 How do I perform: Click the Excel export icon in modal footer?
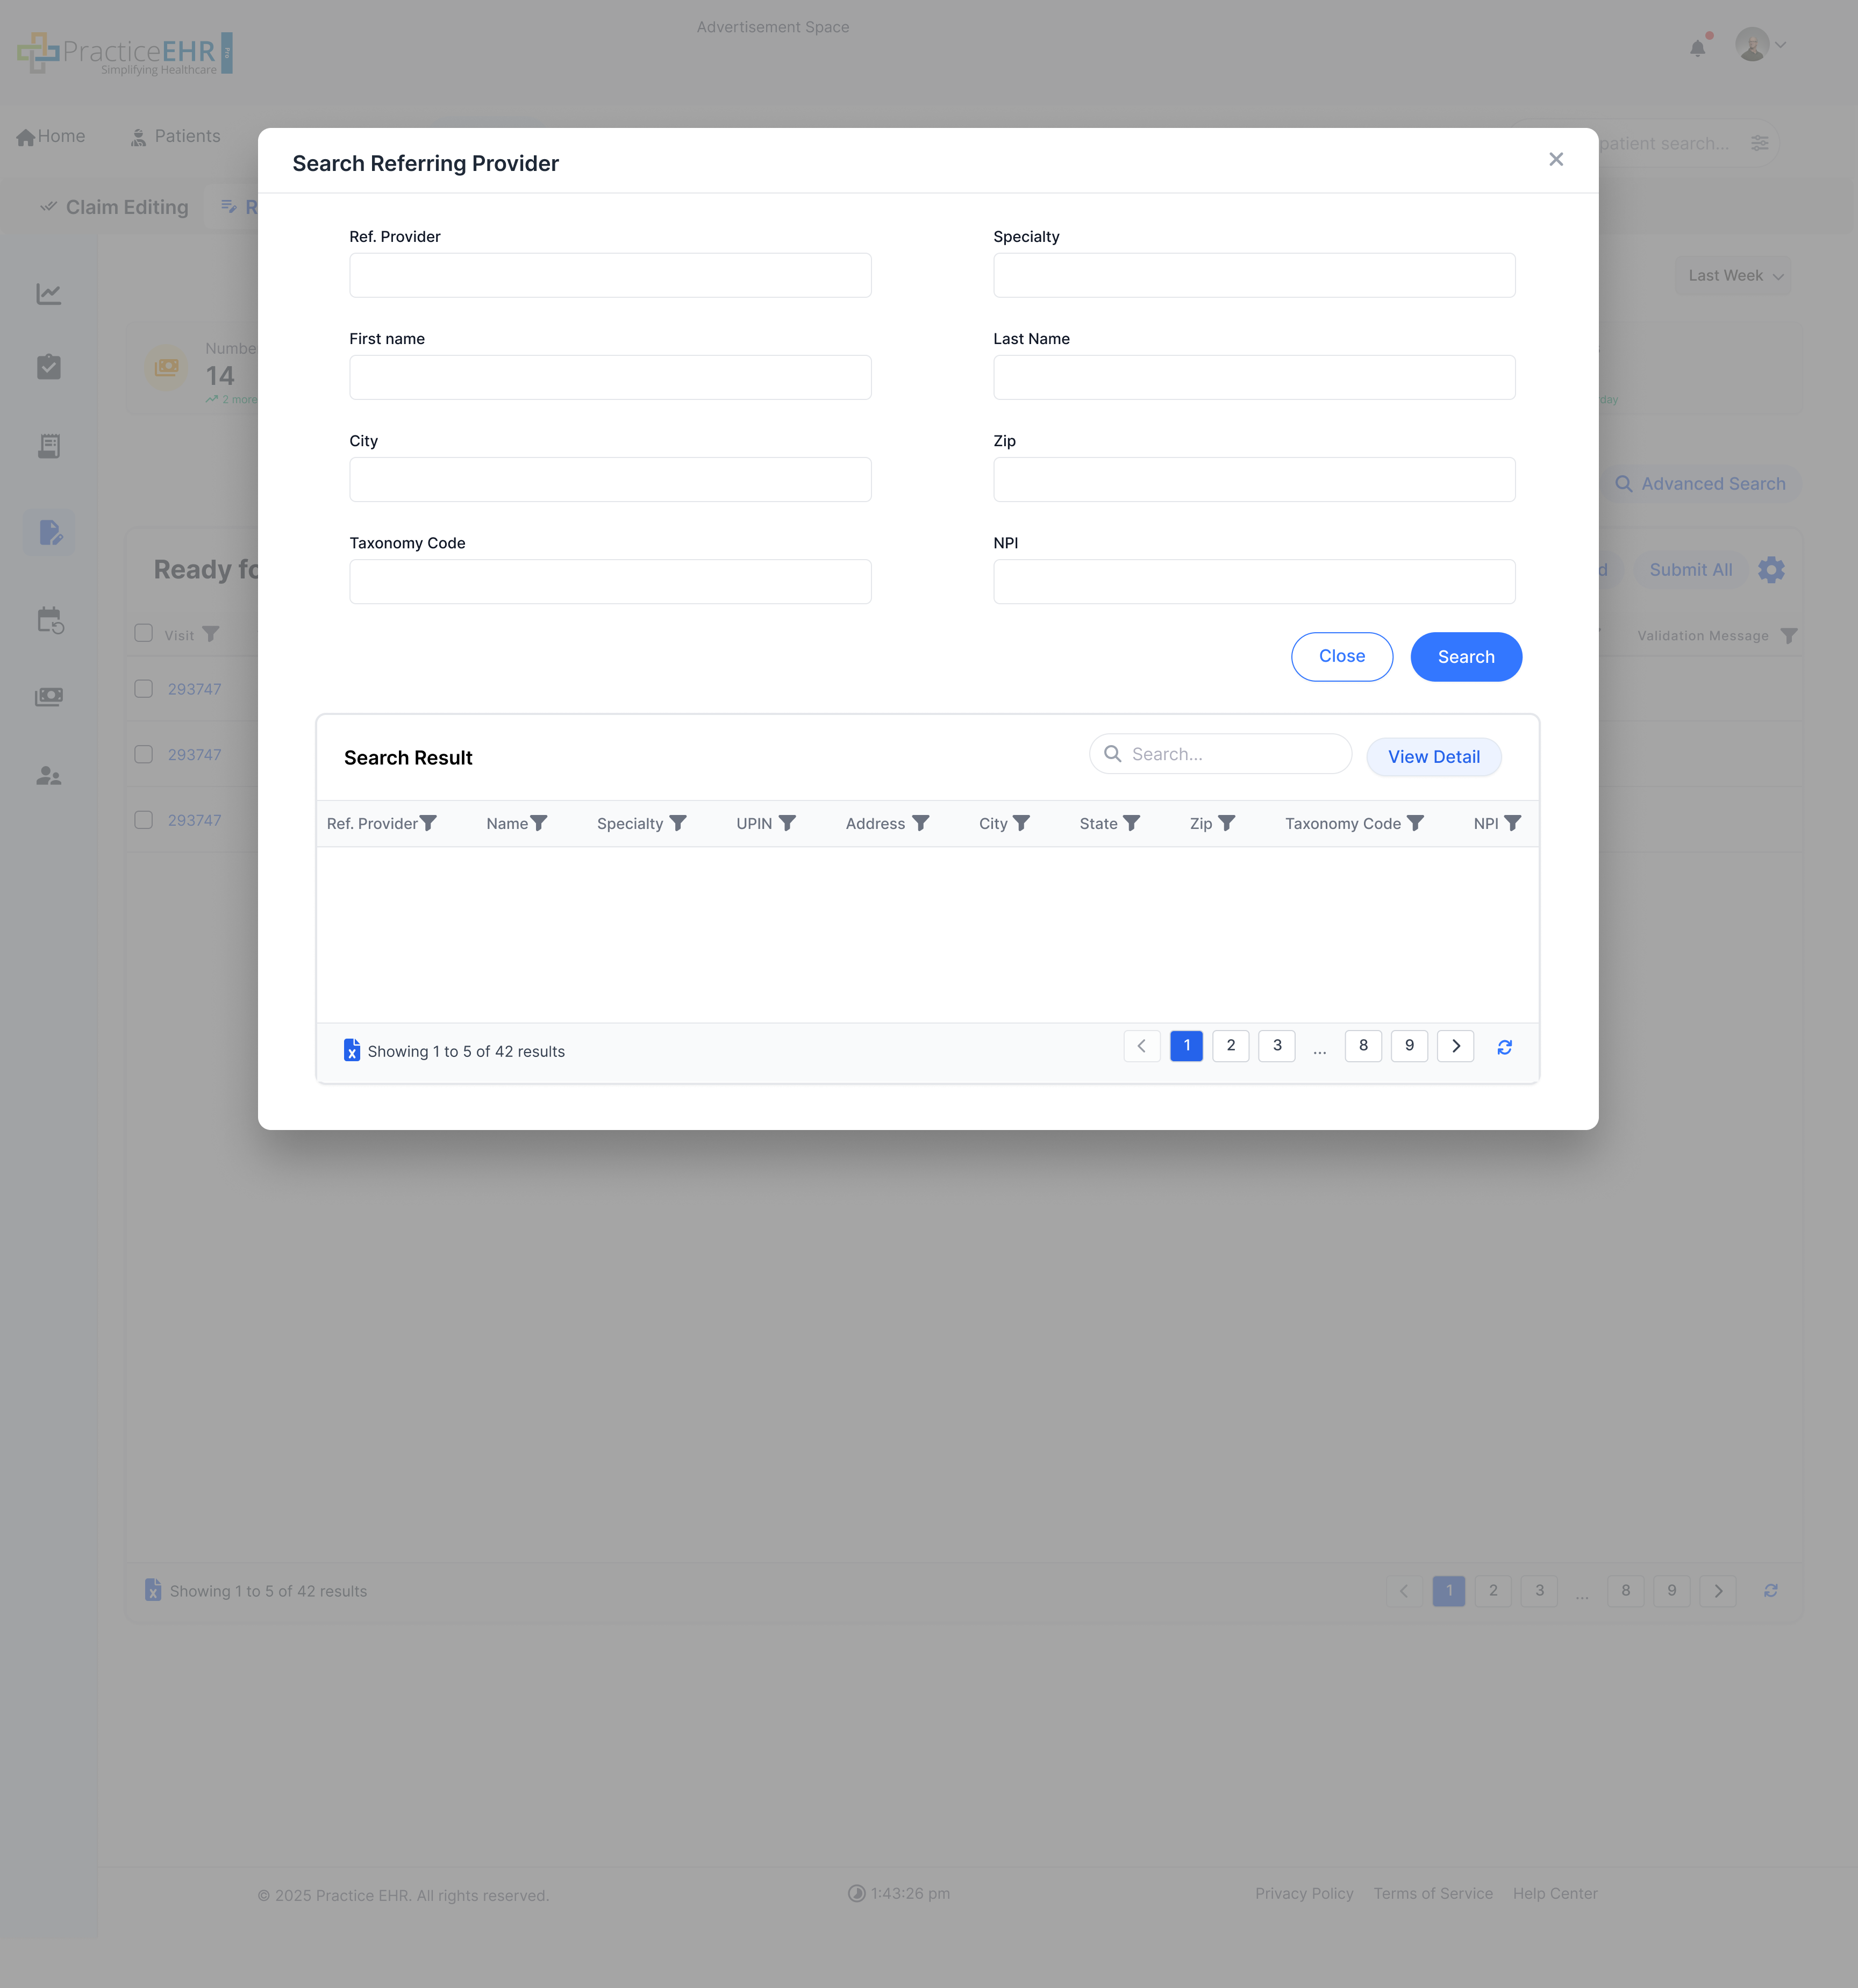(351, 1050)
